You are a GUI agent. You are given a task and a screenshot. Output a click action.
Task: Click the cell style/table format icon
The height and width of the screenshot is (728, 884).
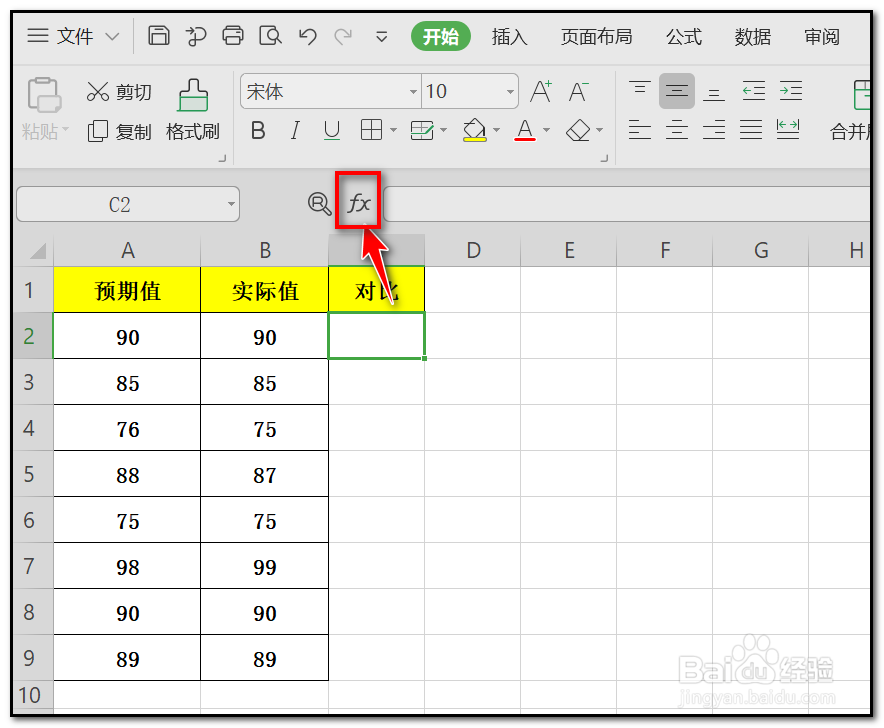tap(422, 130)
